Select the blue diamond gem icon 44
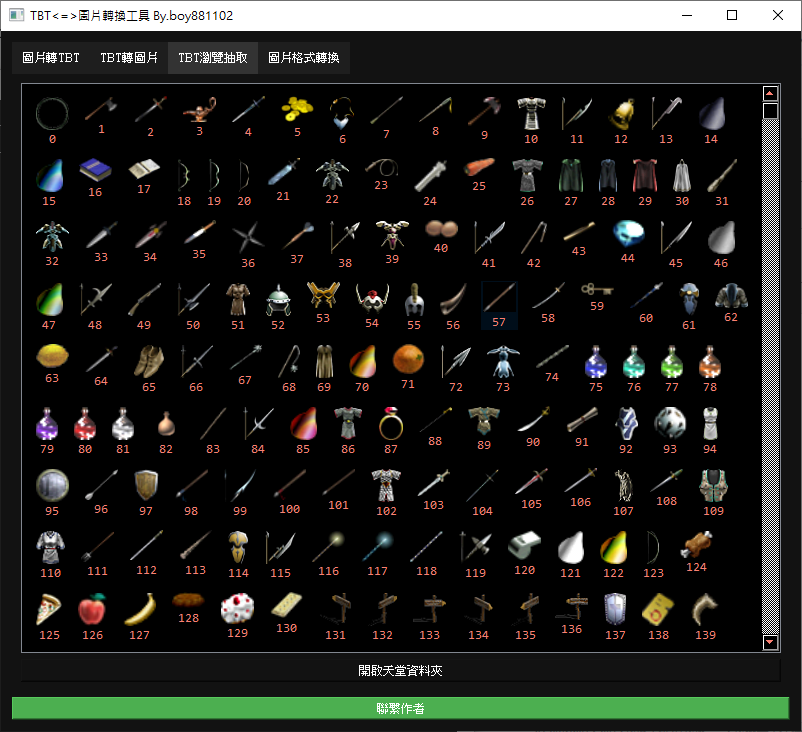Viewport: 802px width, 732px height. pos(628,234)
